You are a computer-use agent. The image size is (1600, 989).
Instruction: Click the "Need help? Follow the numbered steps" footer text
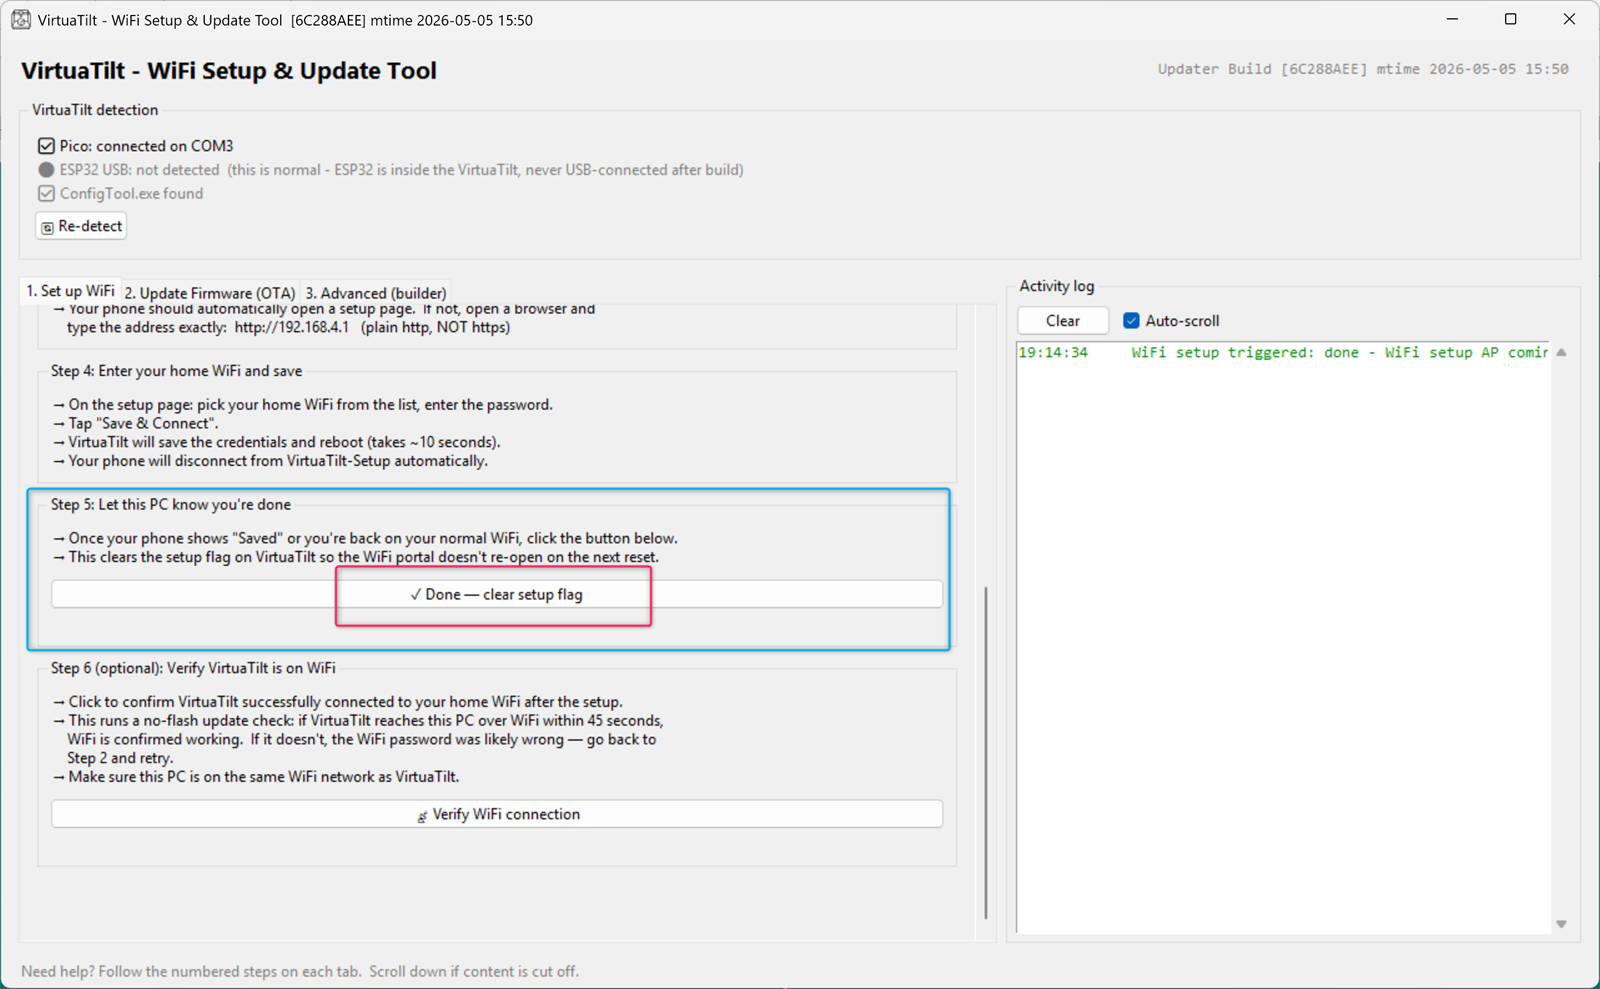click(300, 971)
